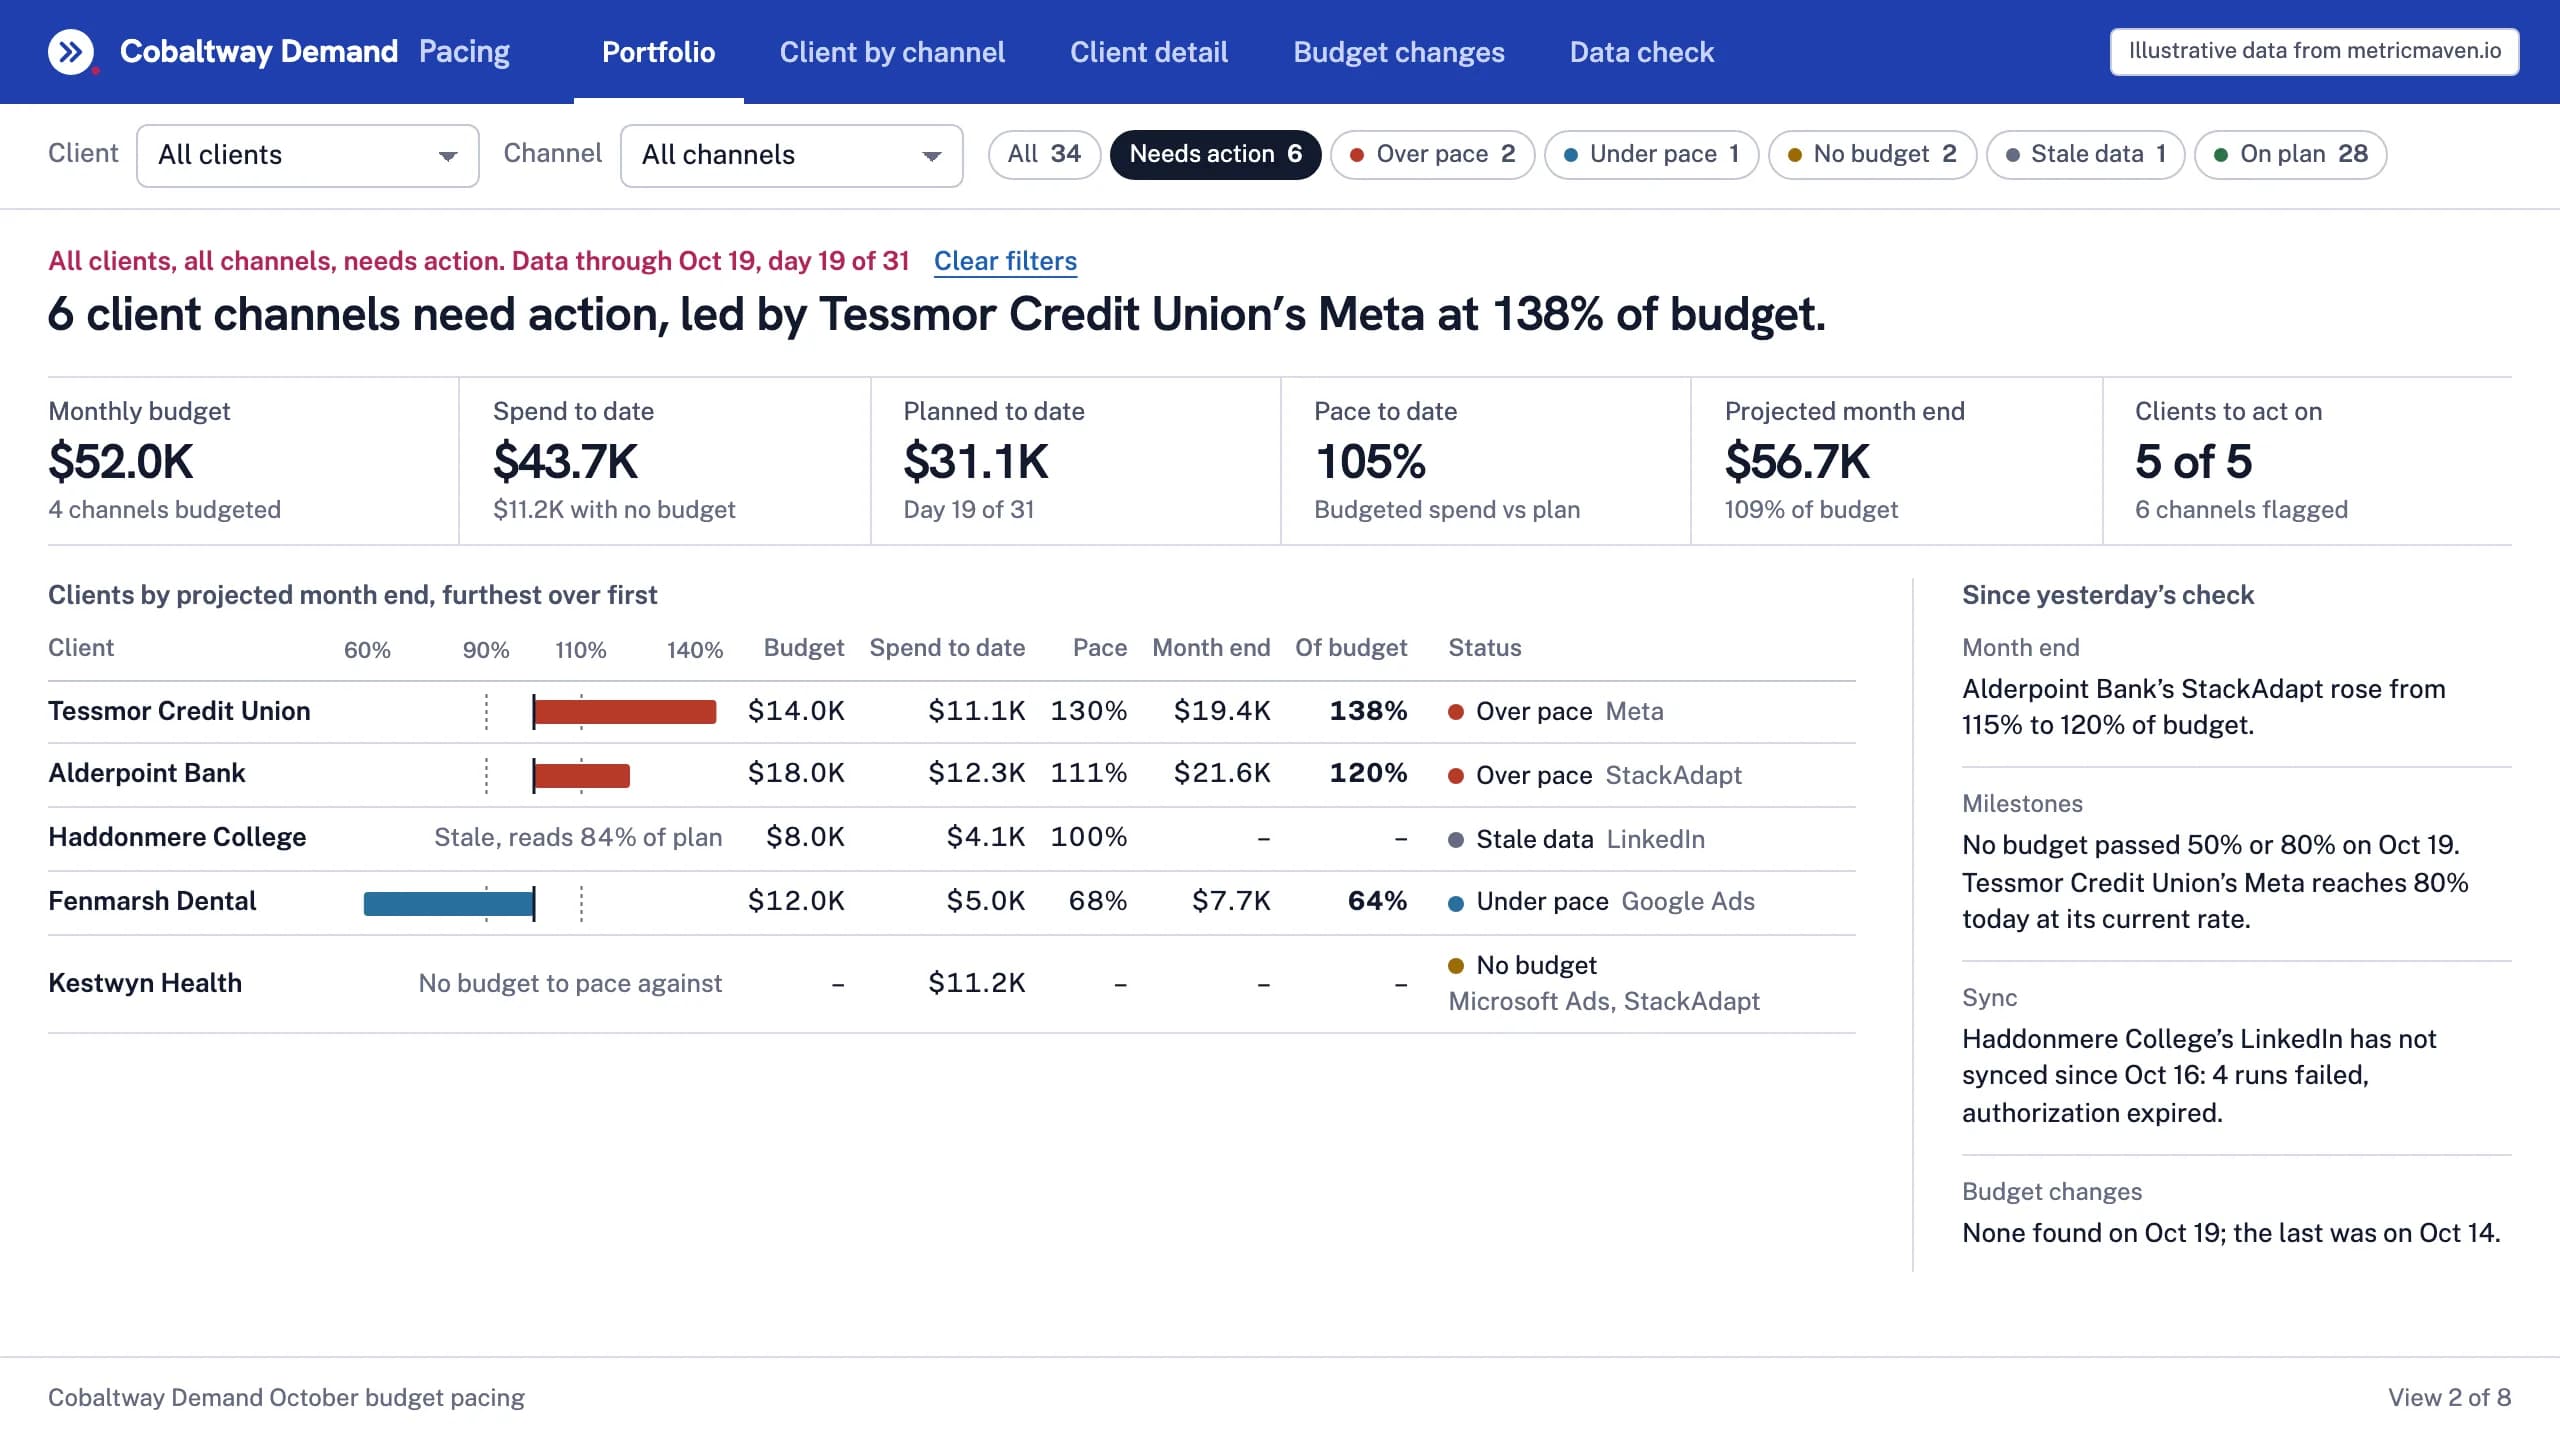
Task: Switch to Client by channel tab
Action: [x=892, y=52]
